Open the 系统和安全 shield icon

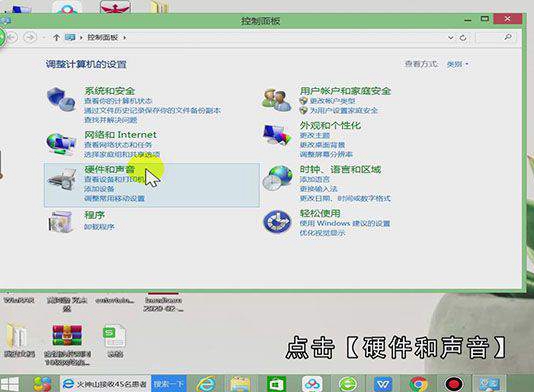click(x=61, y=99)
